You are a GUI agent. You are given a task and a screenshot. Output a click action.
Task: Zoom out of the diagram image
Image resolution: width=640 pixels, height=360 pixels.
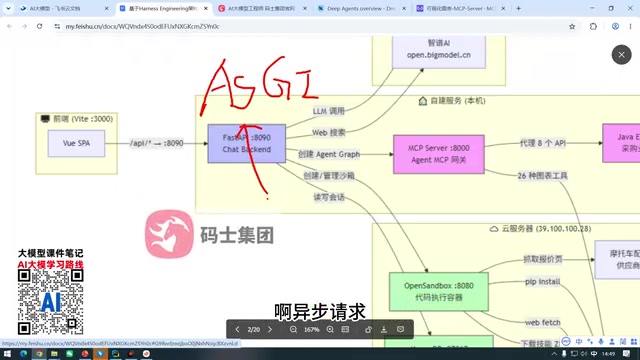coord(293,329)
